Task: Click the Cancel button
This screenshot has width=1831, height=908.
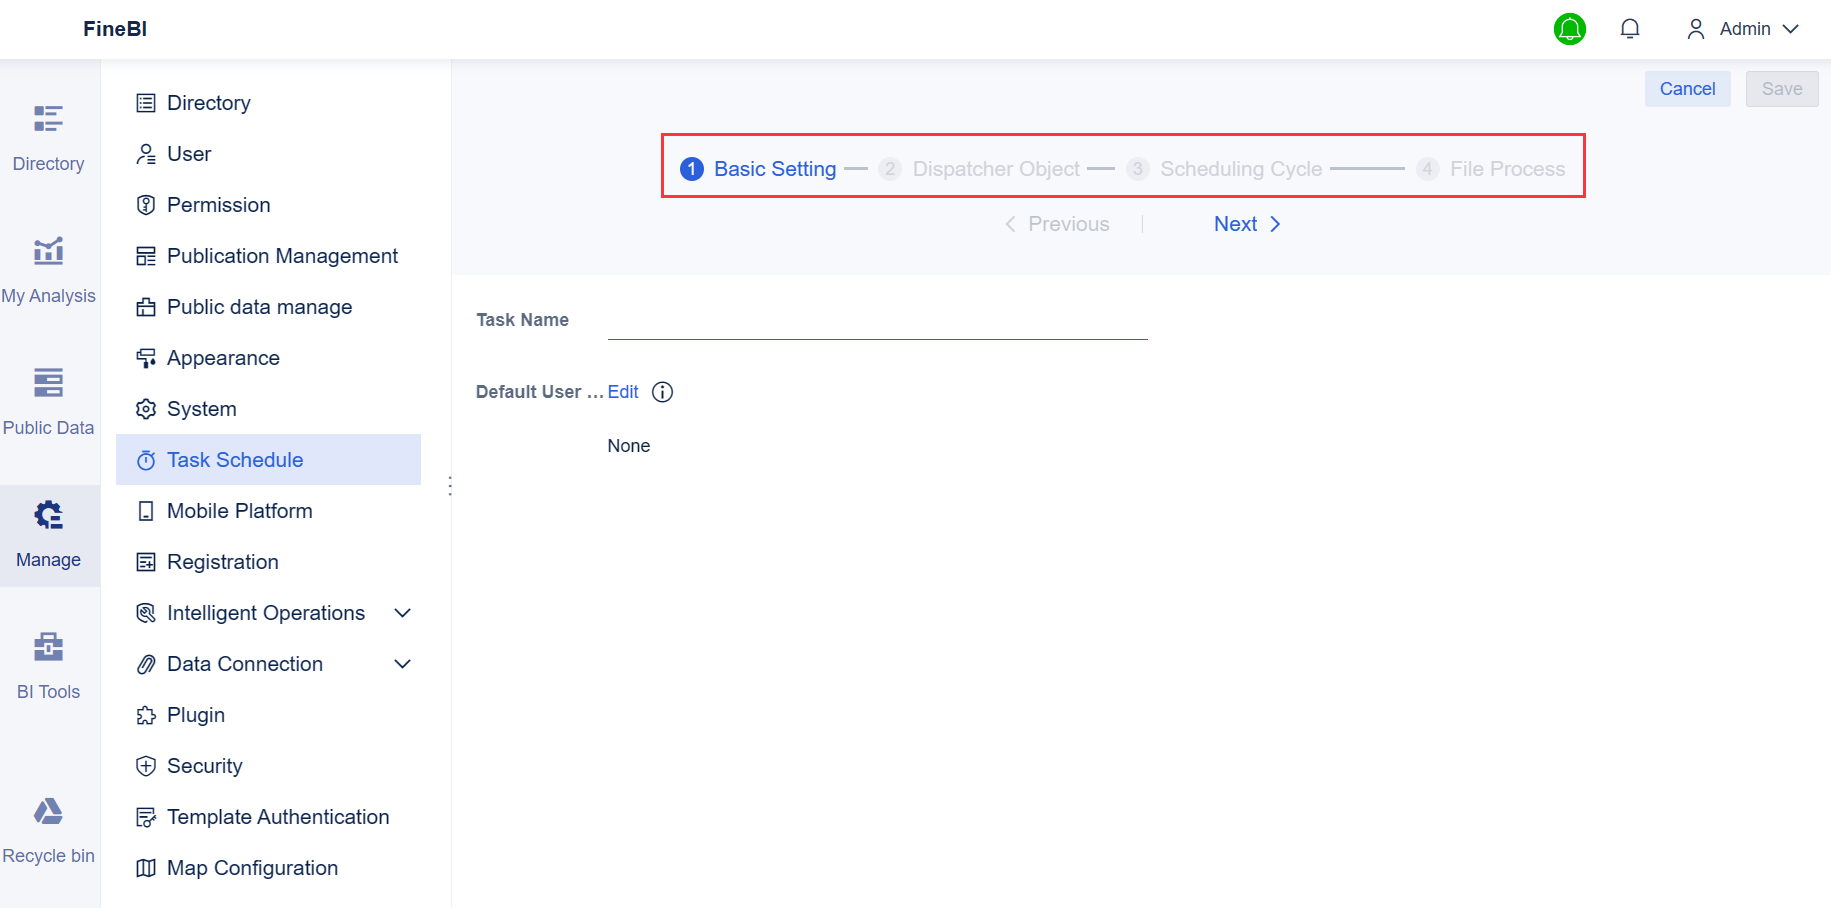Action: click(1687, 89)
